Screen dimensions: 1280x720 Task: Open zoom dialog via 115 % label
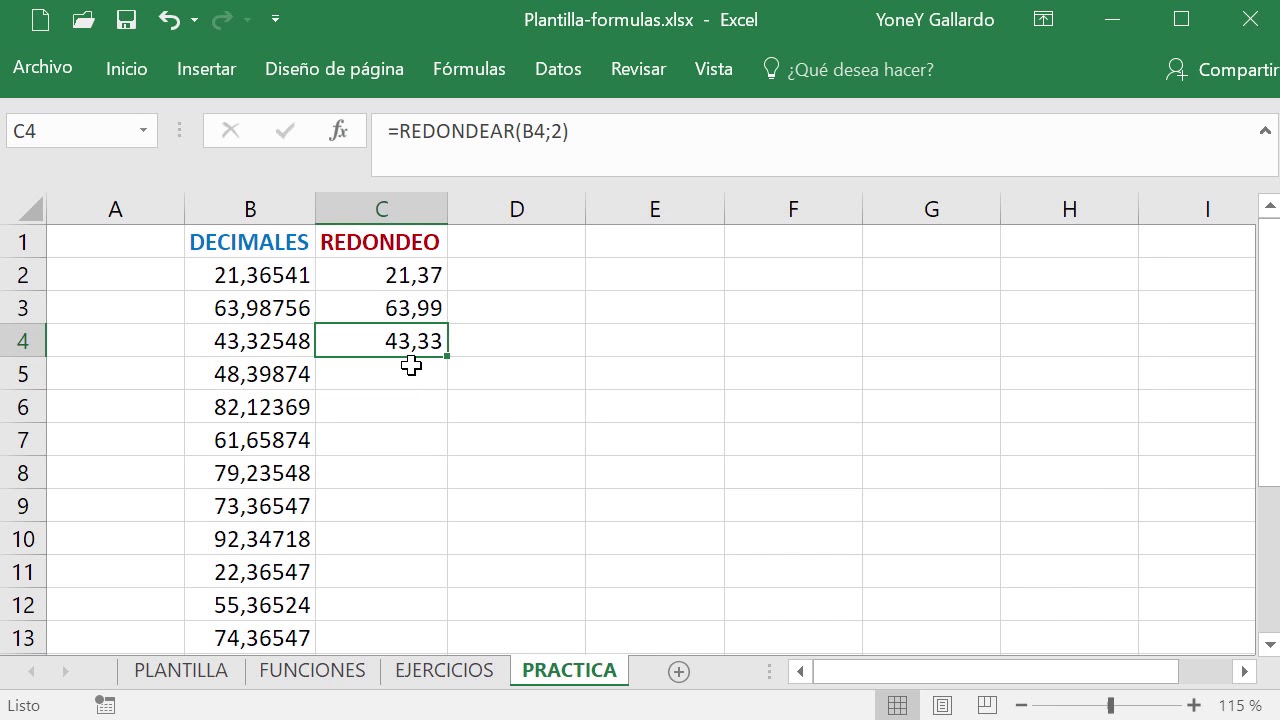[1240, 706]
